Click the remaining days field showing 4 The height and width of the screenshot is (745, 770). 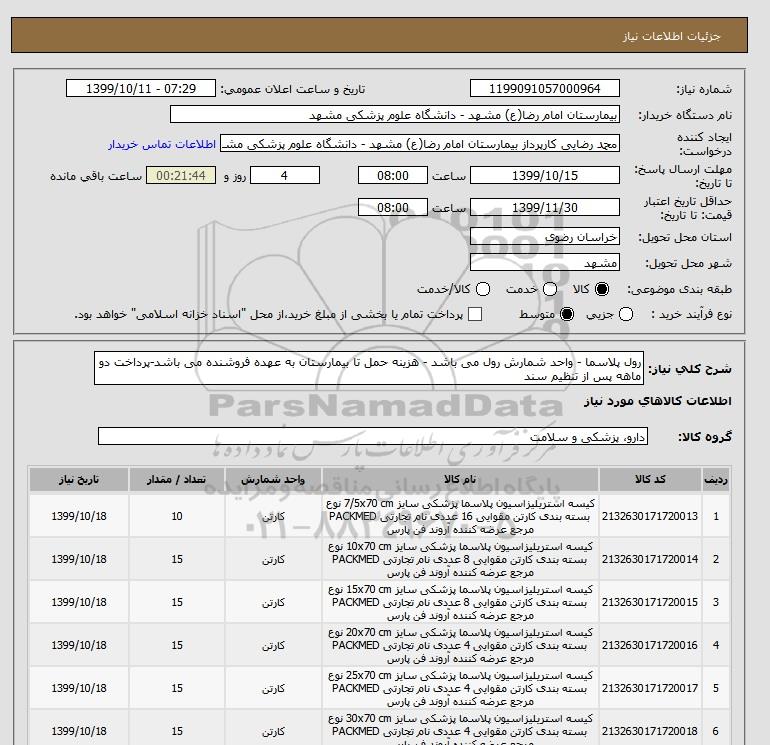pos(285,175)
